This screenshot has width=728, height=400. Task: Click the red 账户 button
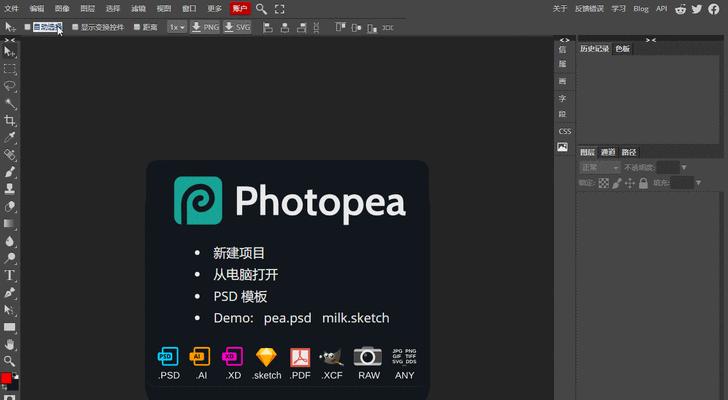click(240, 9)
